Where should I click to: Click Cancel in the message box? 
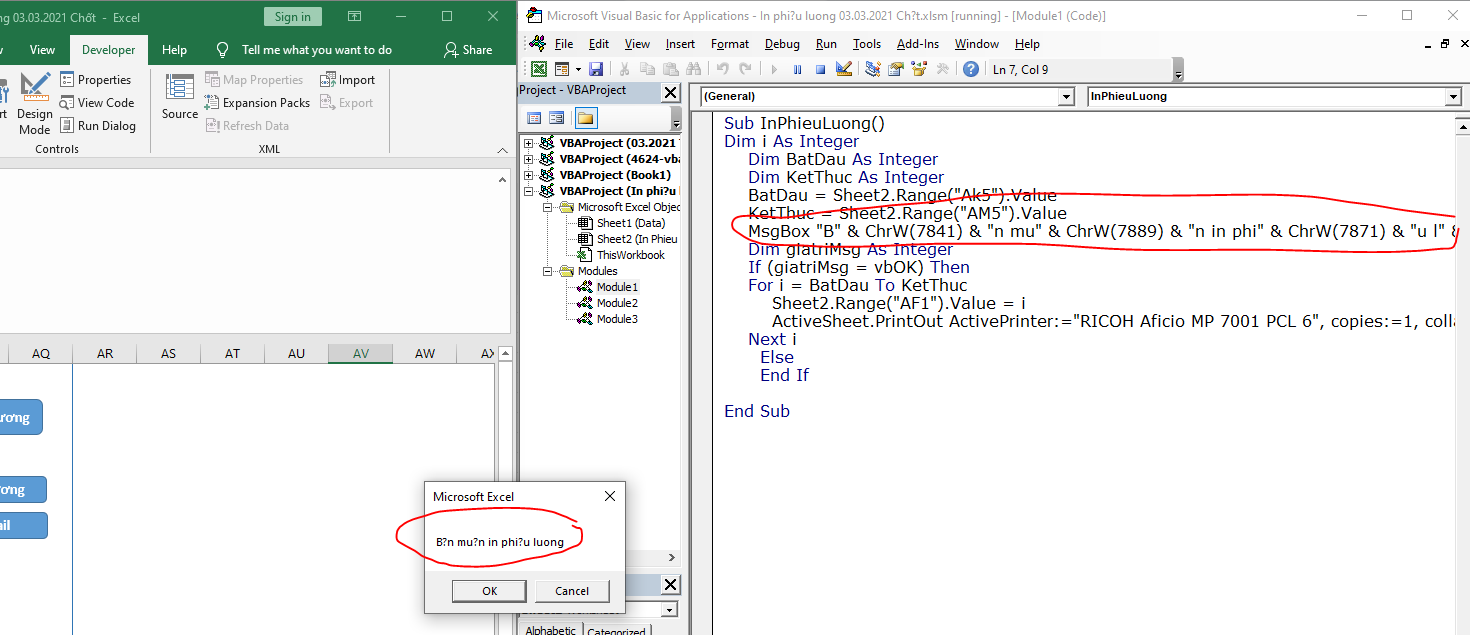pos(571,591)
